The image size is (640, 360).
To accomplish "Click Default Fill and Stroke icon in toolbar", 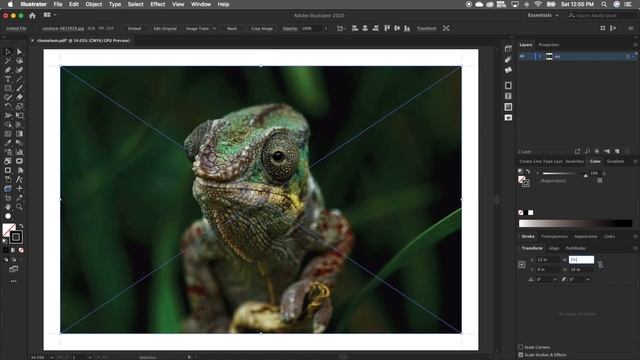I will (x=4, y=241).
